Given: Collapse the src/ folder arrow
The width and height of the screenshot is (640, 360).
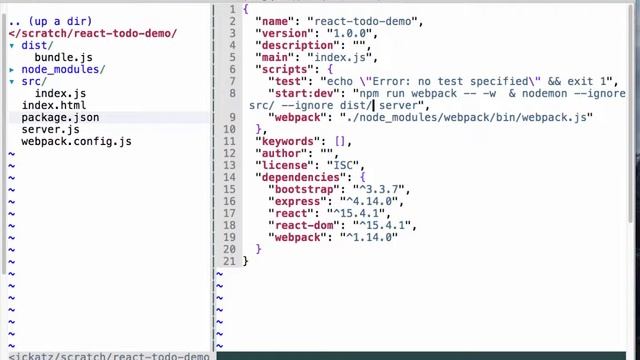Looking at the screenshot, I should [x=12, y=82].
